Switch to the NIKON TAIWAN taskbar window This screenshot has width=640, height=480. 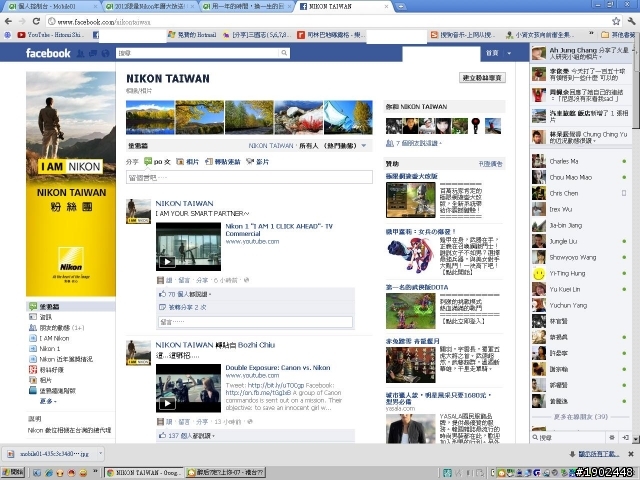[143, 473]
